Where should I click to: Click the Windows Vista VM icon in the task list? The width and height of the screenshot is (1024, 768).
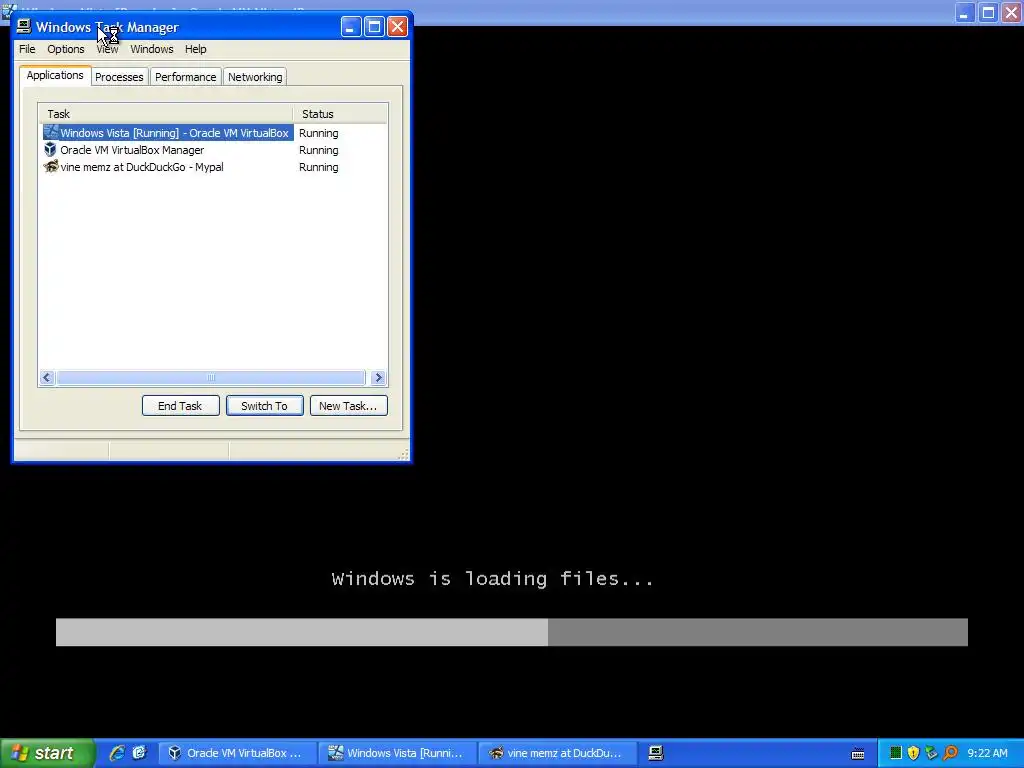tap(50, 132)
